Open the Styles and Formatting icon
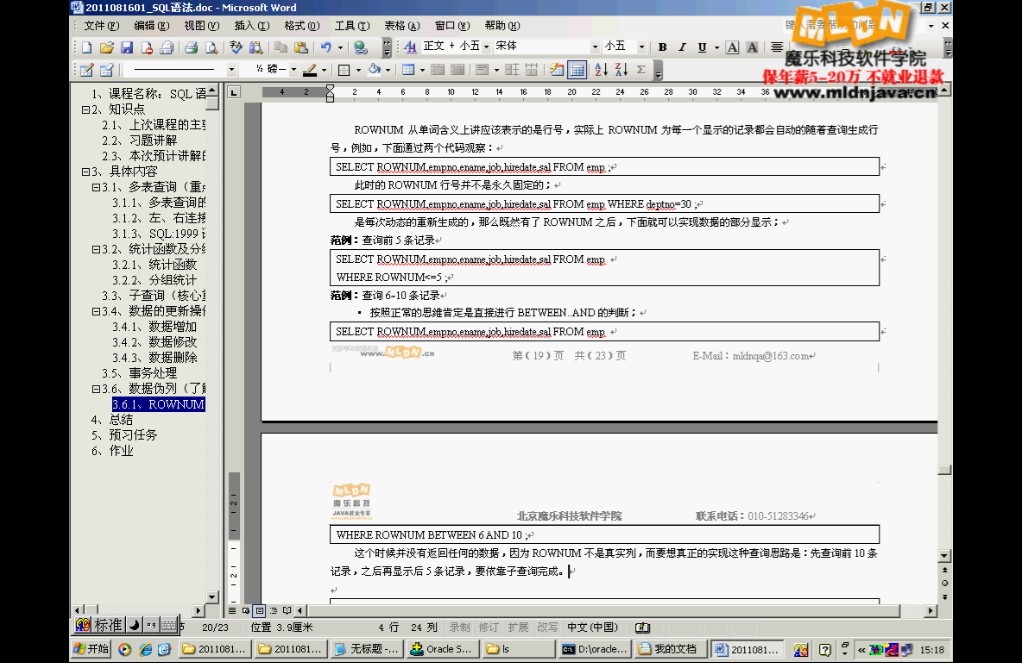 [x=410, y=47]
